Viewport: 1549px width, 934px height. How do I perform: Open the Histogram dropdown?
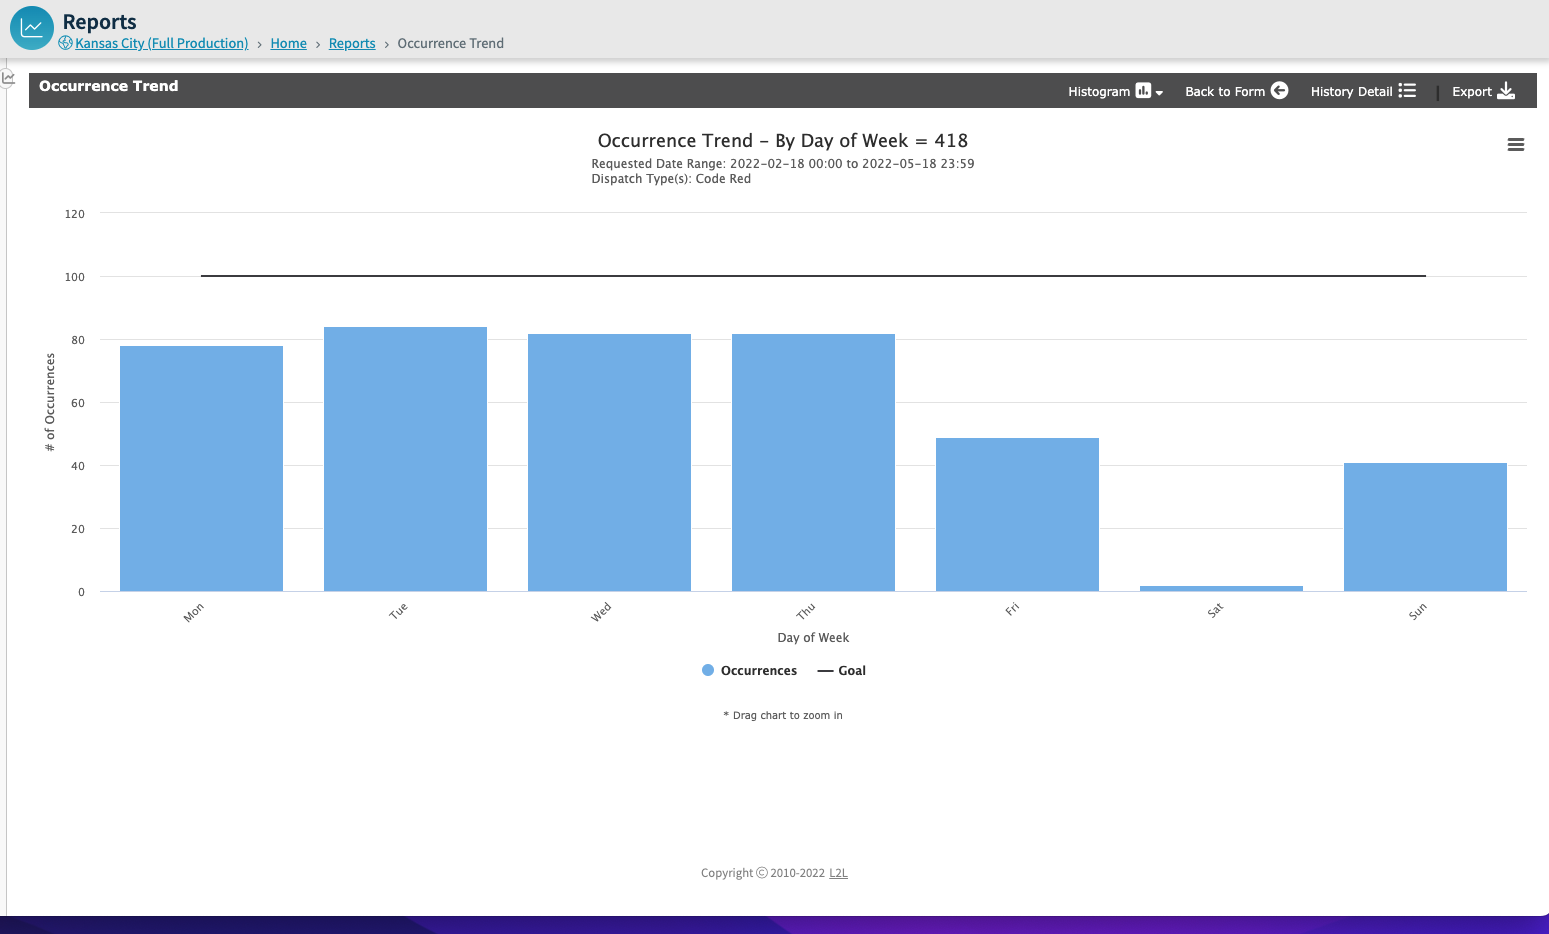[x=1115, y=91]
